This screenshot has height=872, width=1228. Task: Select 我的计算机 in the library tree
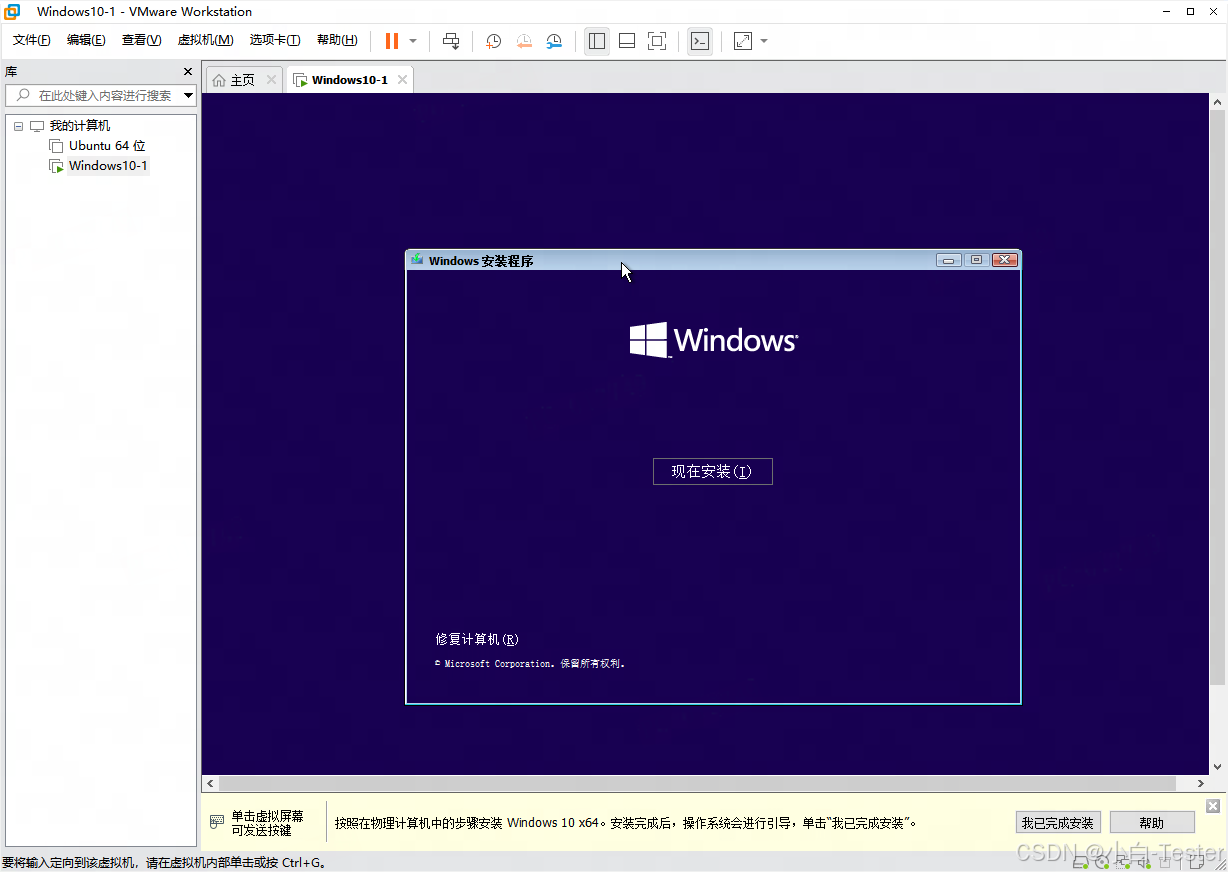pos(80,126)
